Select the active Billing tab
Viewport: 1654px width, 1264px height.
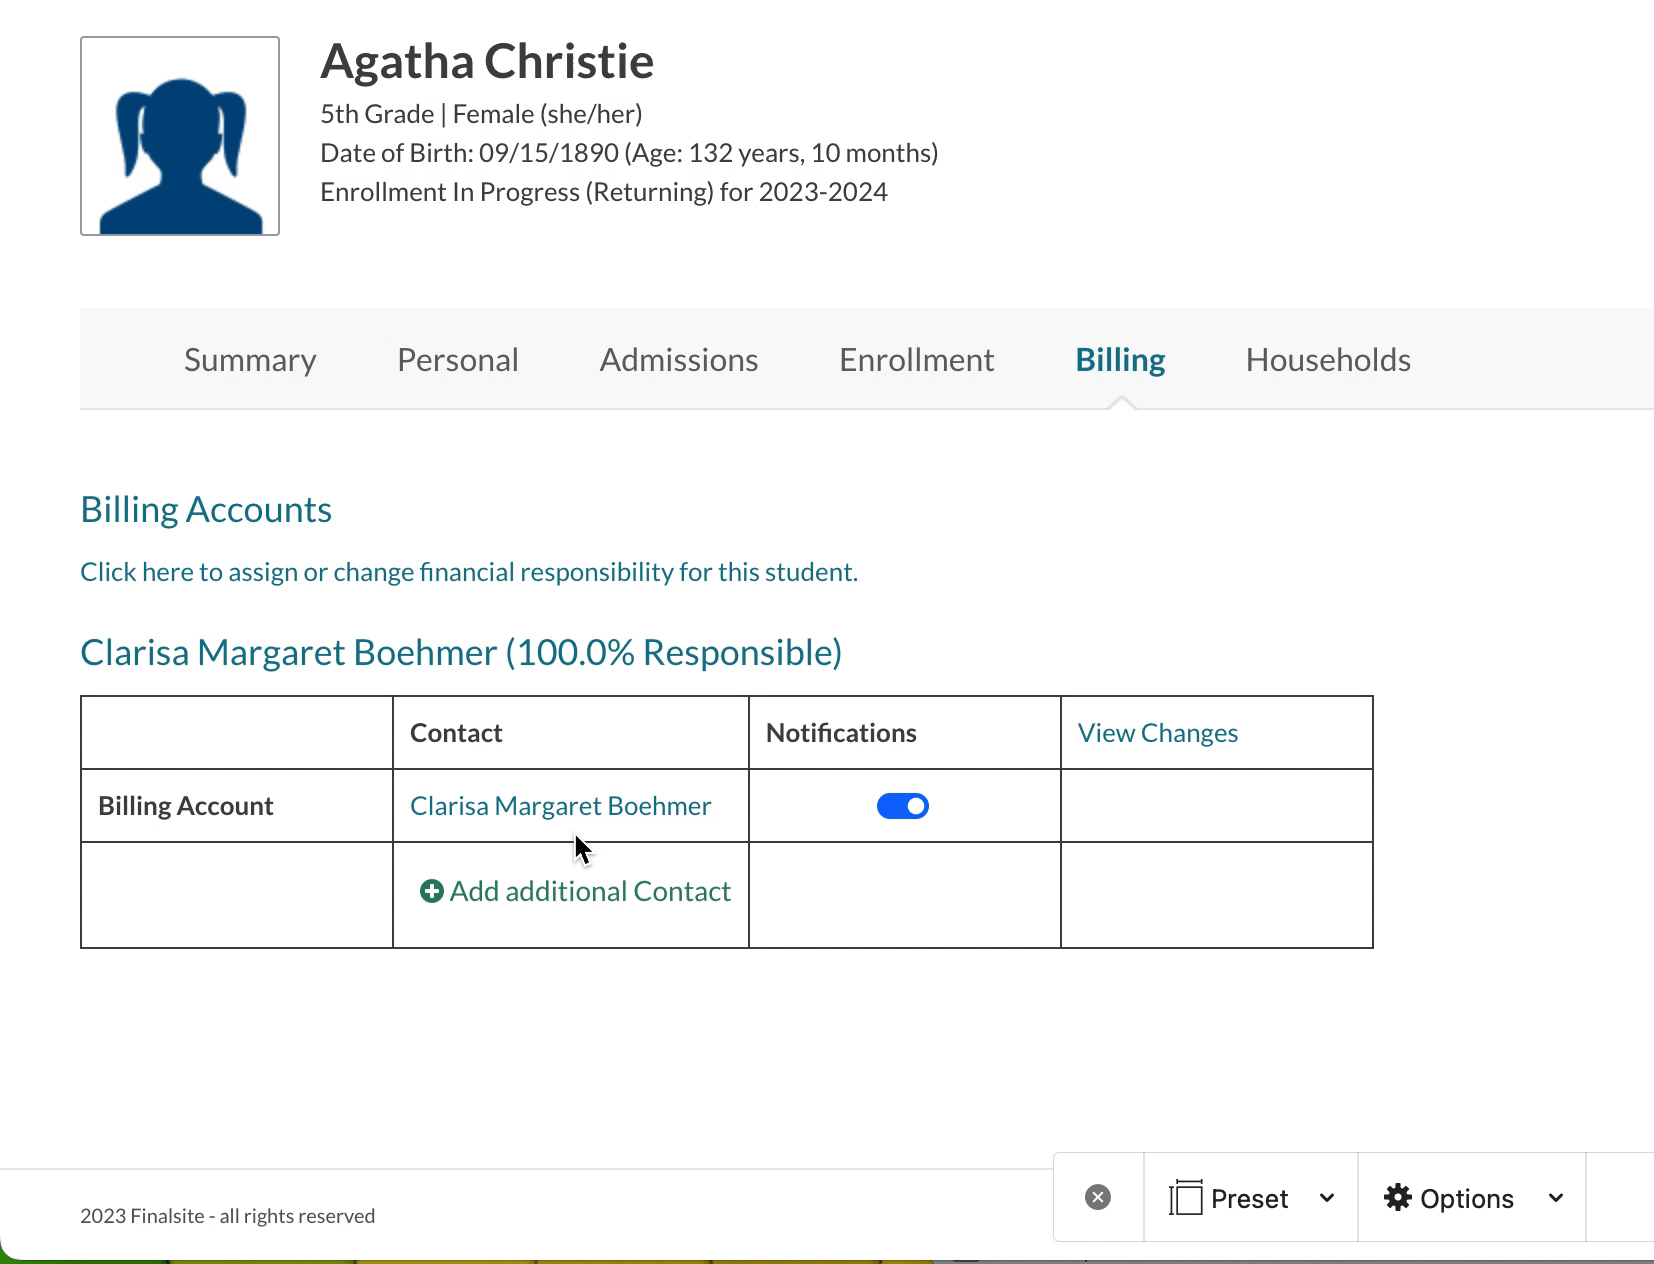(x=1120, y=360)
